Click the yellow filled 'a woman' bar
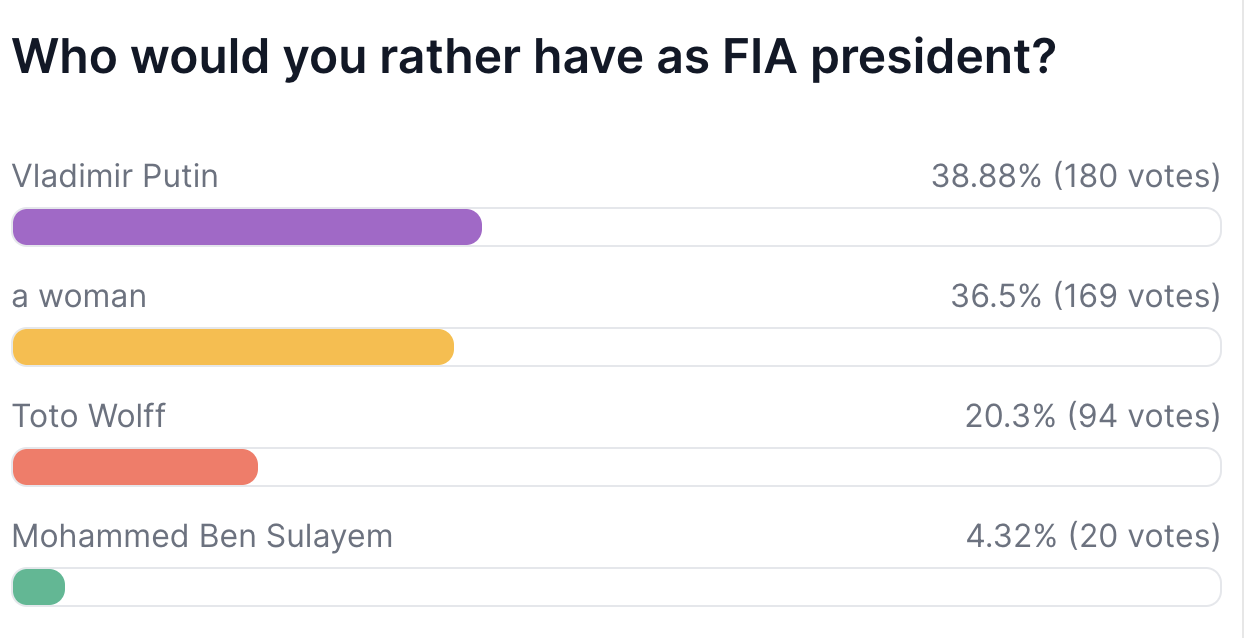 coord(232,347)
